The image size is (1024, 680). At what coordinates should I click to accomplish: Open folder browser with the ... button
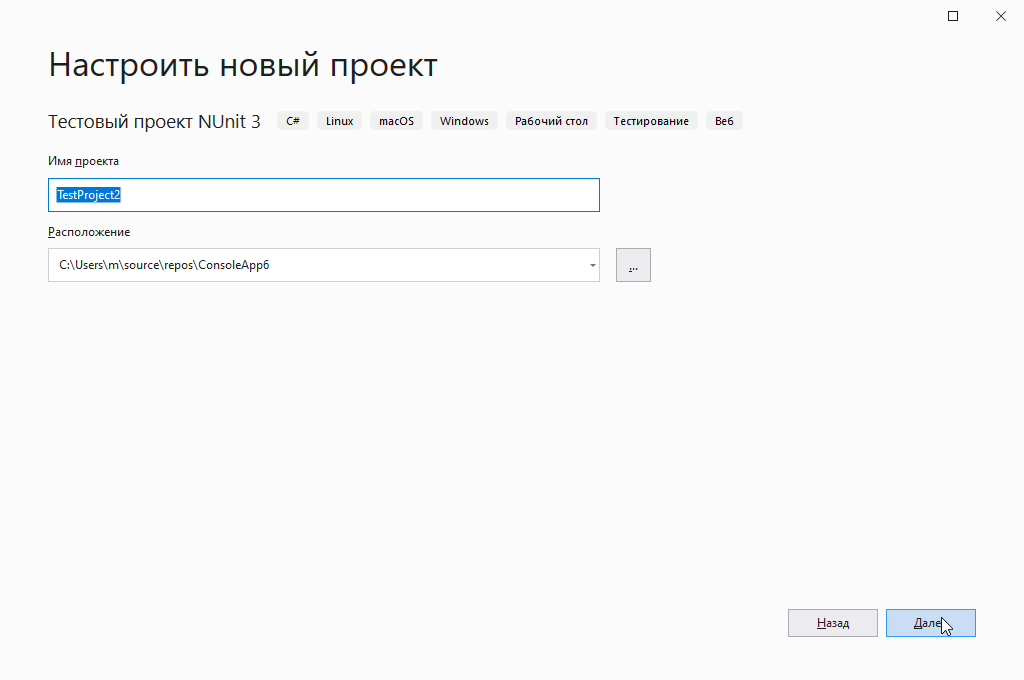pos(633,265)
